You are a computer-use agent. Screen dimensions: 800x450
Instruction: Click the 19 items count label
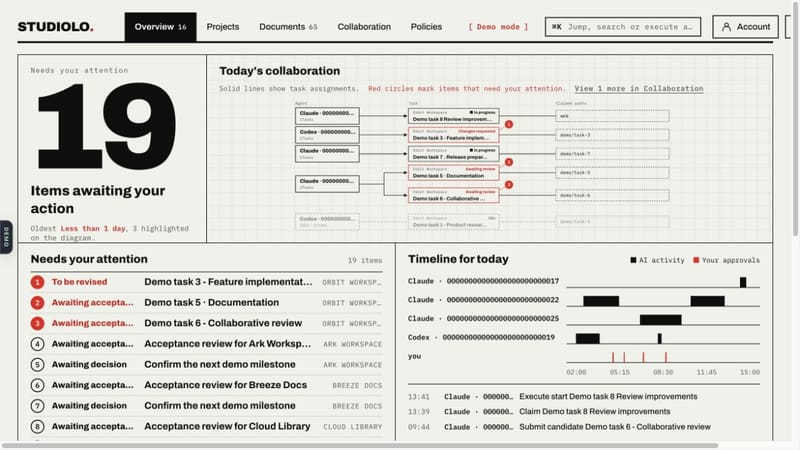click(x=365, y=260)
